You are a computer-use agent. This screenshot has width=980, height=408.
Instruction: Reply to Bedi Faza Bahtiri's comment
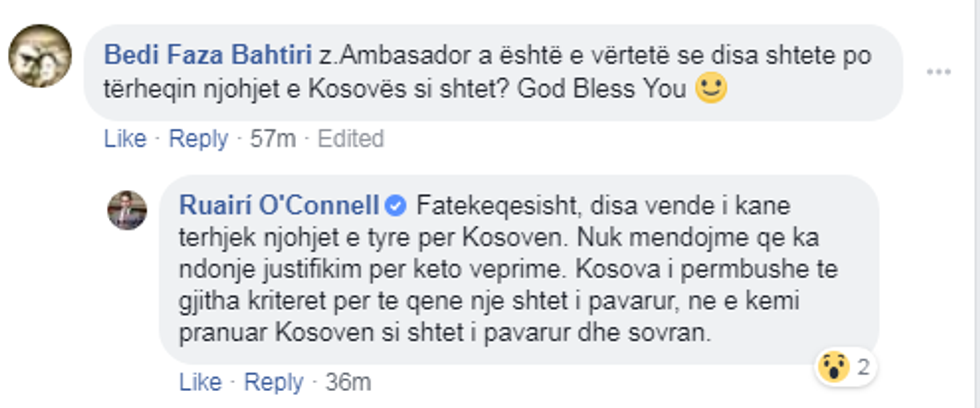(198, 139)
